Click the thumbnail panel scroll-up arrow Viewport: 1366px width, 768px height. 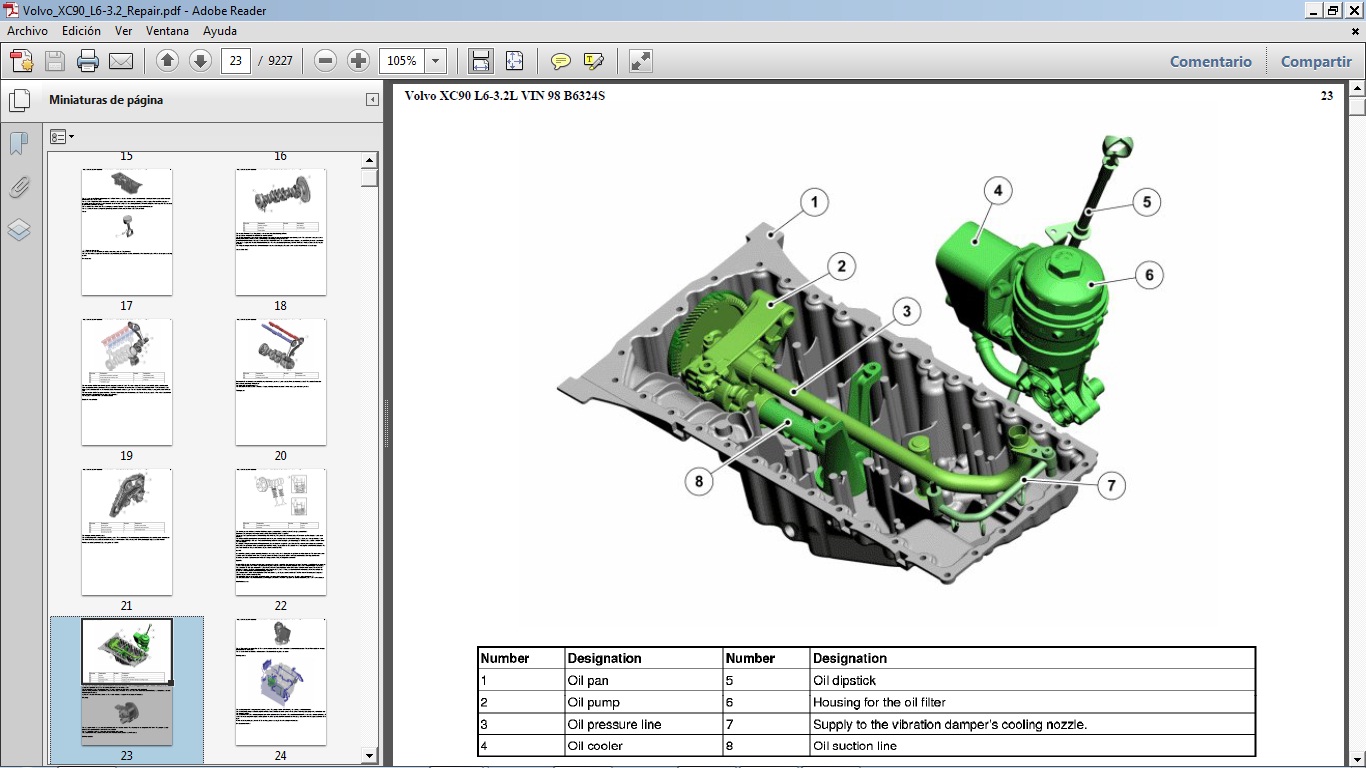tap(370, 160)
